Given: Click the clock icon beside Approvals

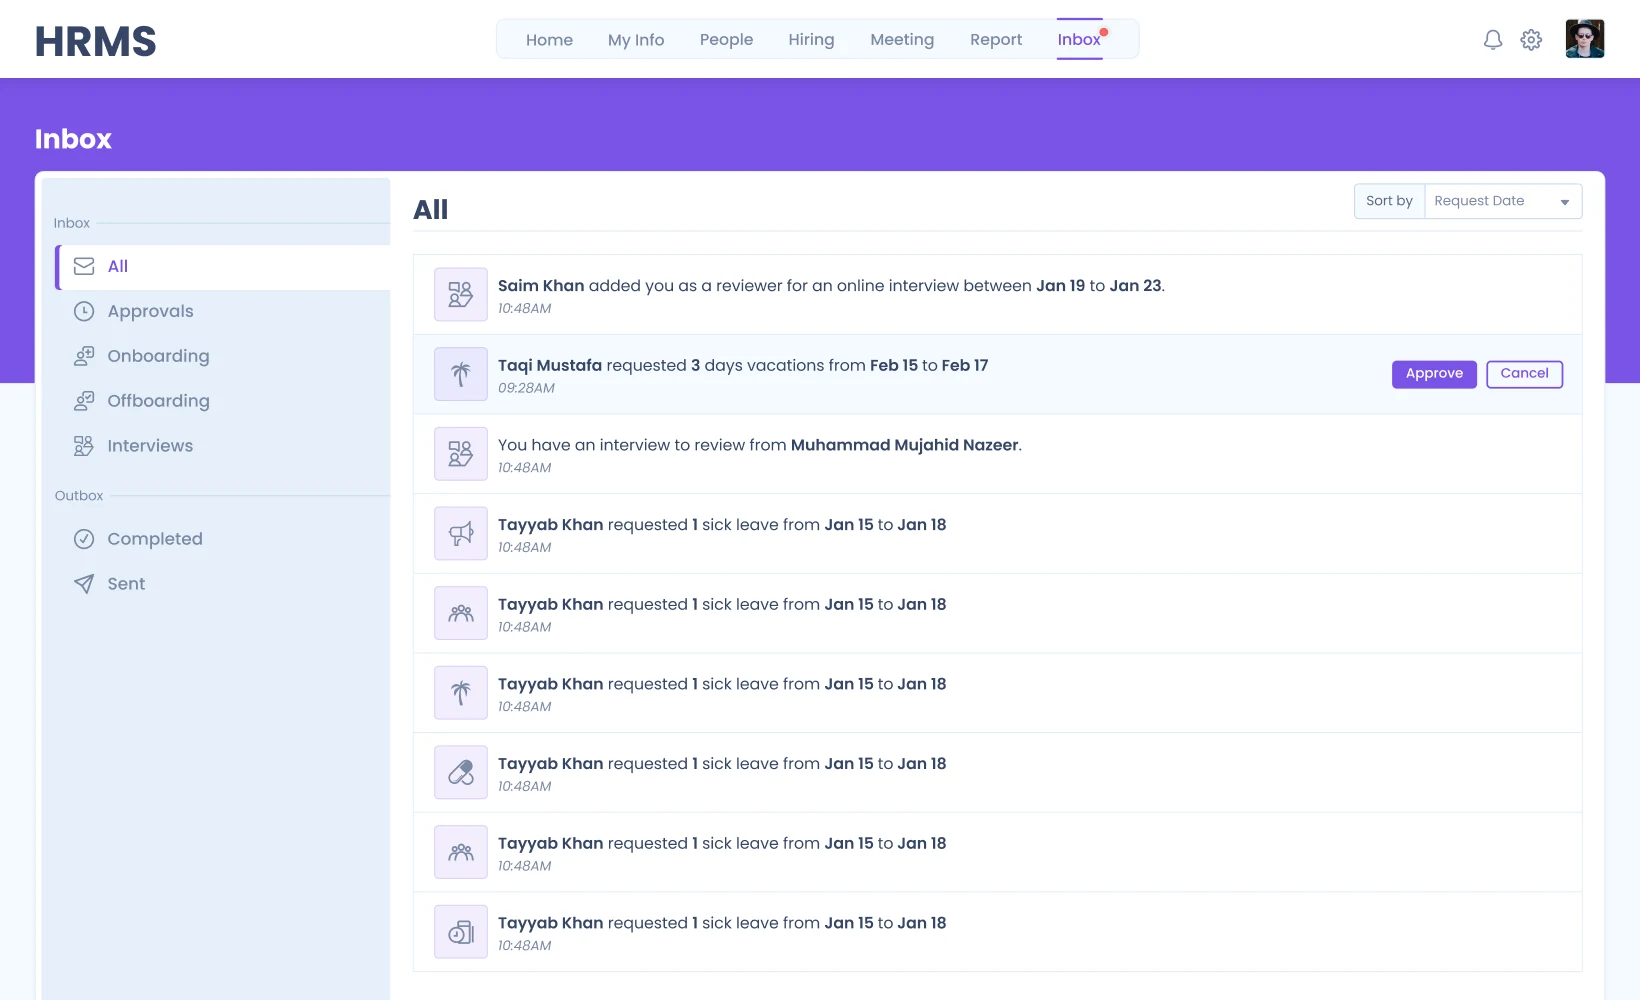Looking at the screenshot, I should pos(84,311).
